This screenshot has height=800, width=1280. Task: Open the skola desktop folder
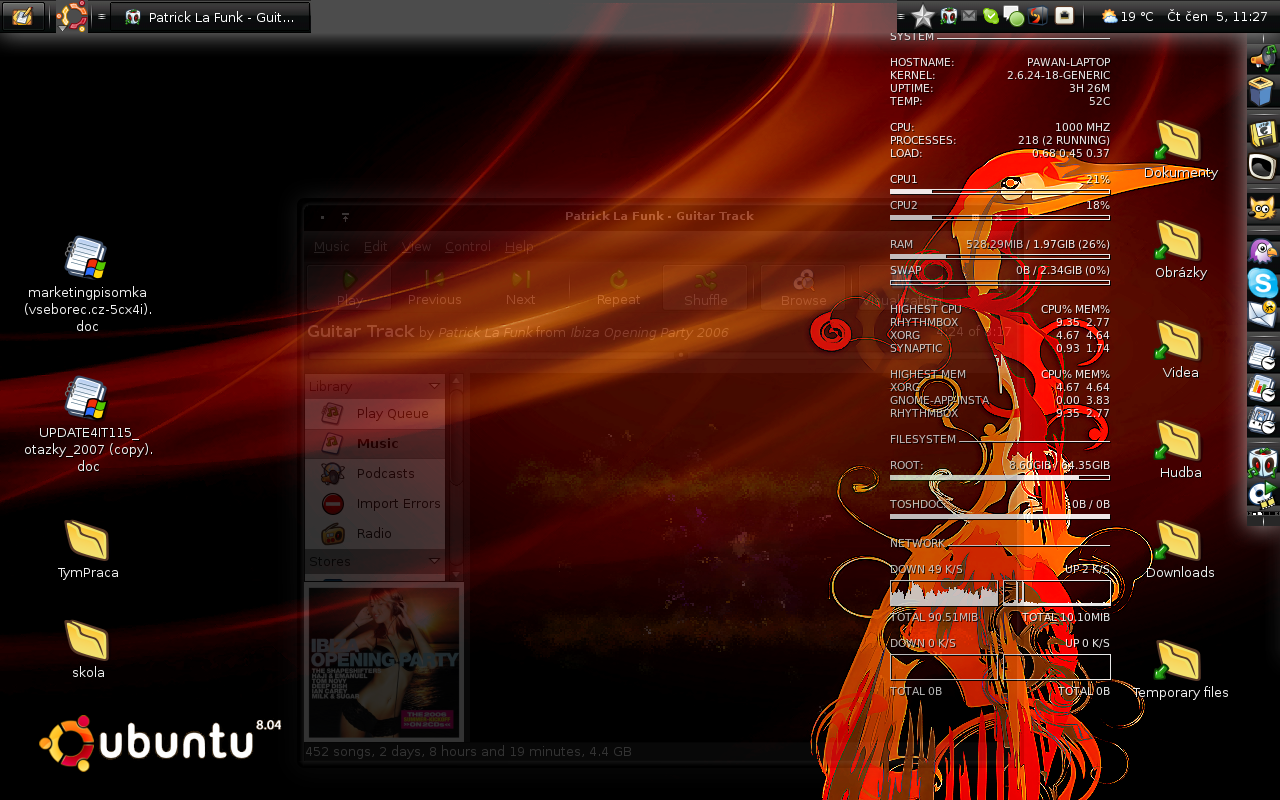tap(87, 649)
